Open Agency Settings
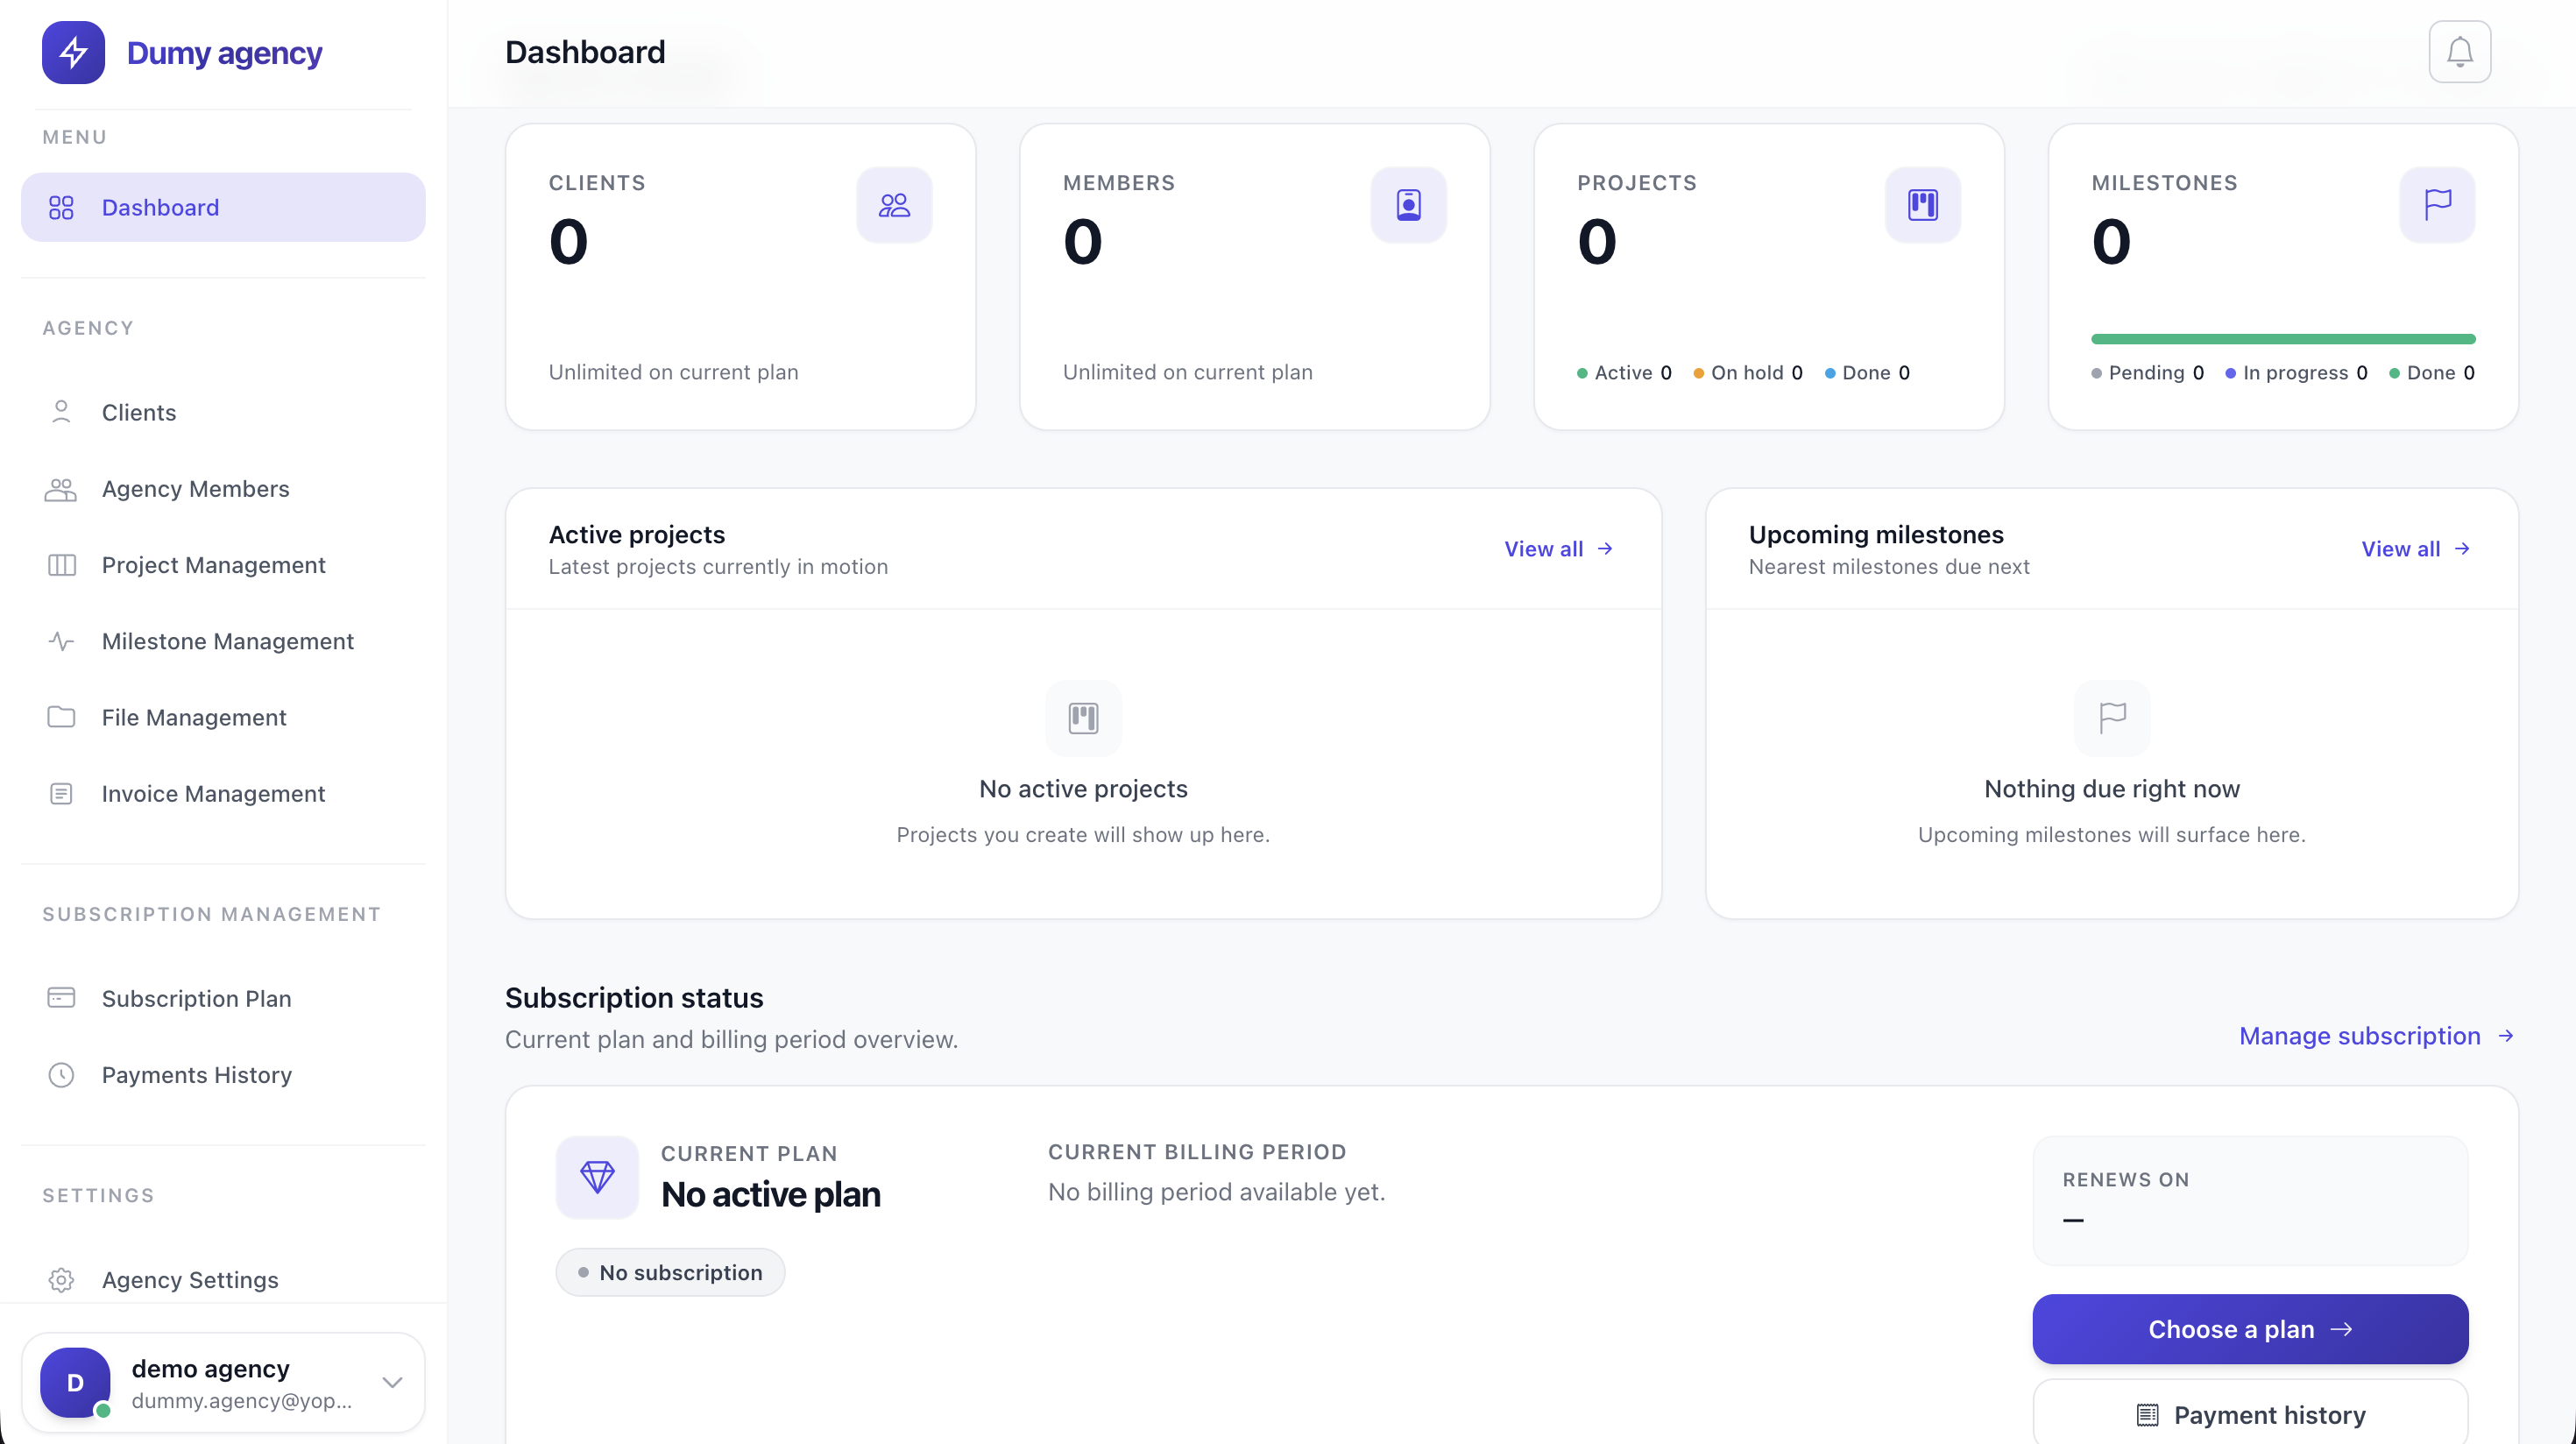 223,1280
